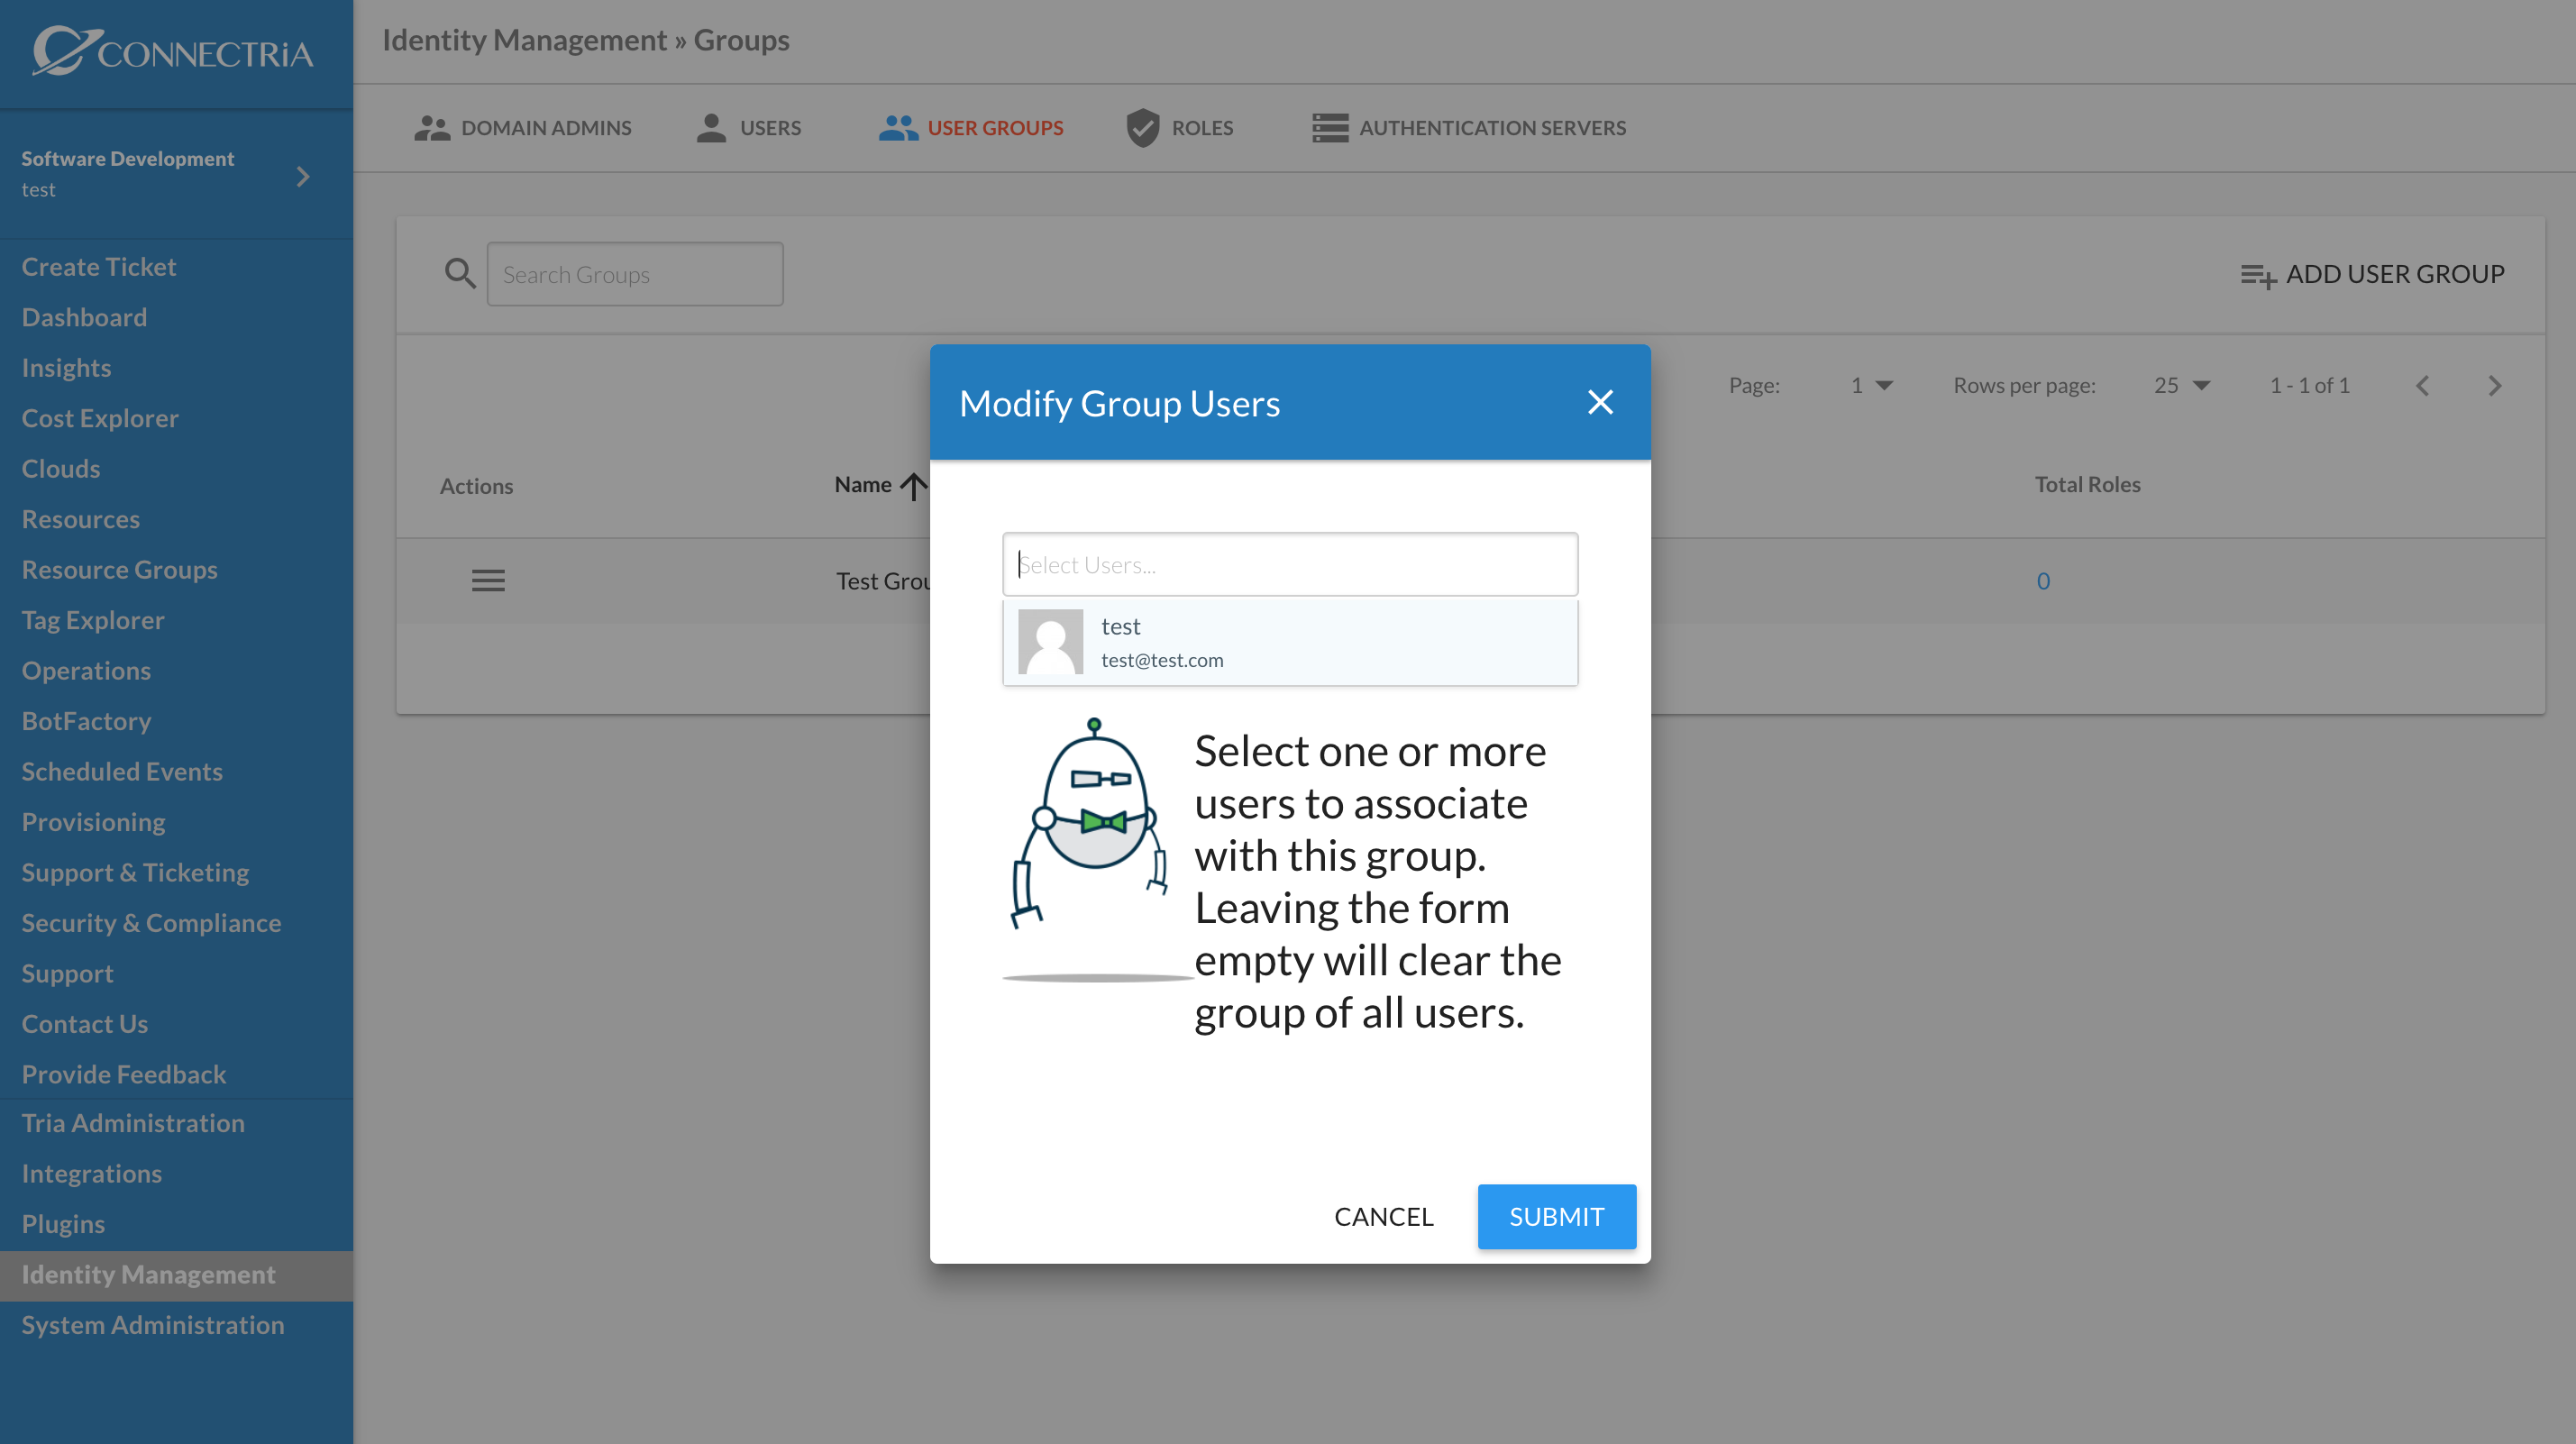This screenshot has height=1444, width=2576.
Task: Click the search magnifier icon
Action: point(459,273)
